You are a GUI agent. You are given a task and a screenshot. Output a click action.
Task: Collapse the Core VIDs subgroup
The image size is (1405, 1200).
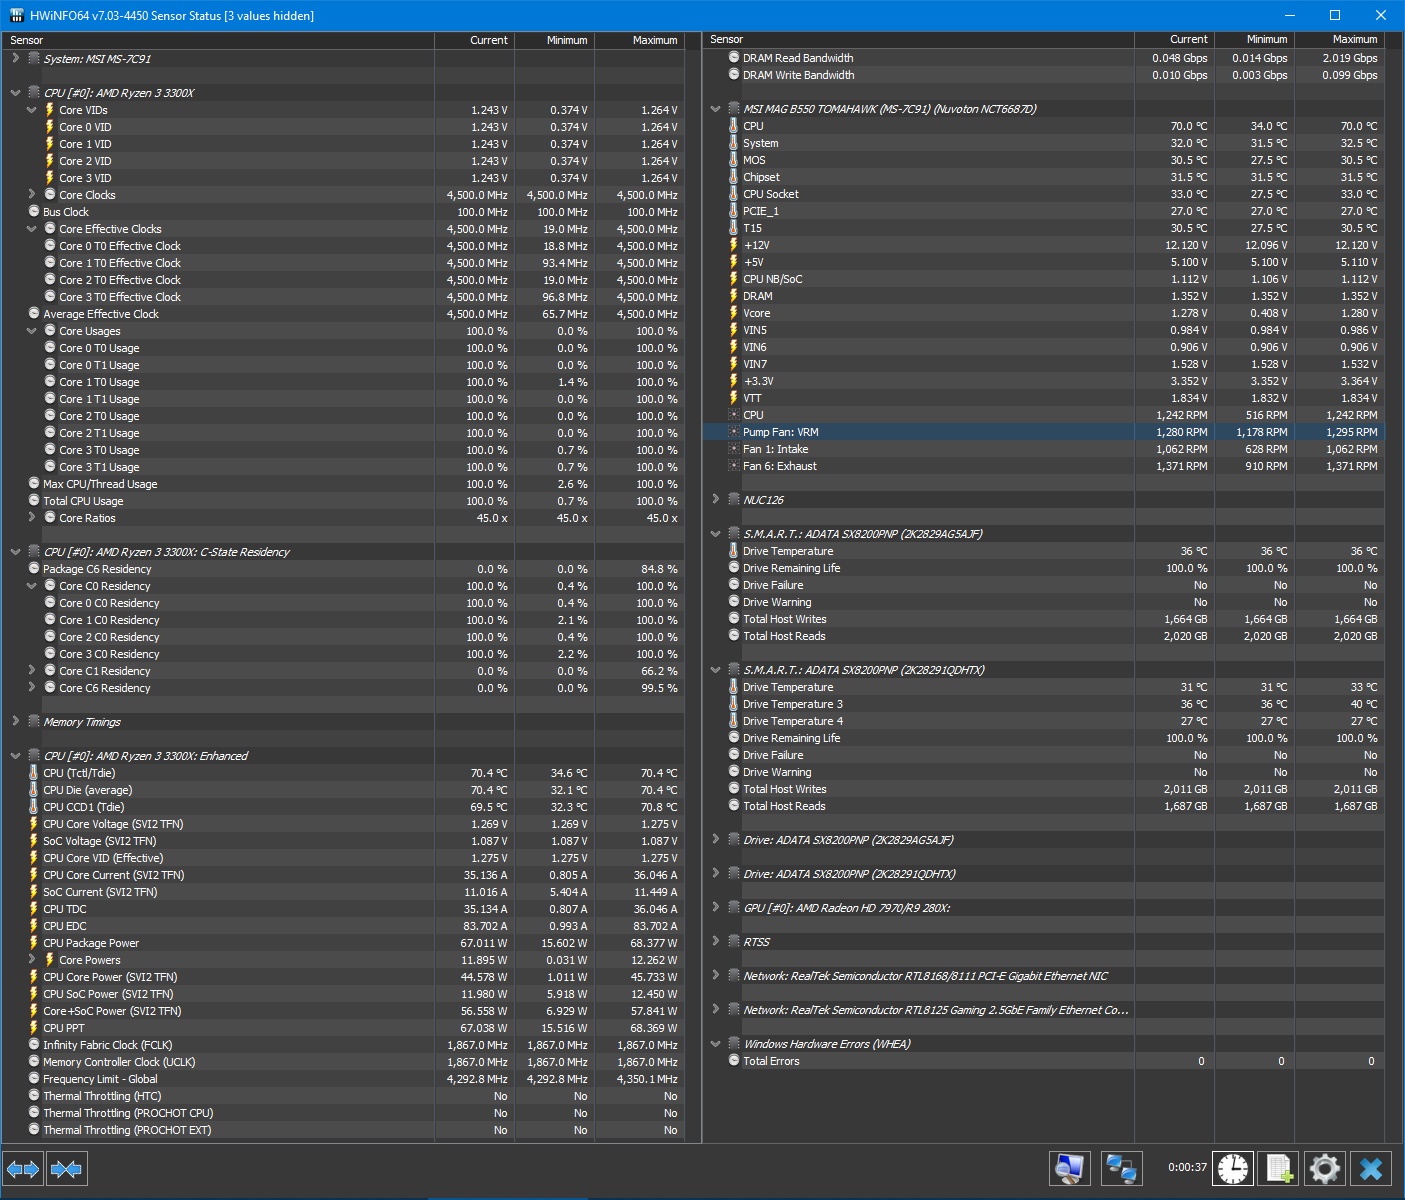(x=31, y=110)
